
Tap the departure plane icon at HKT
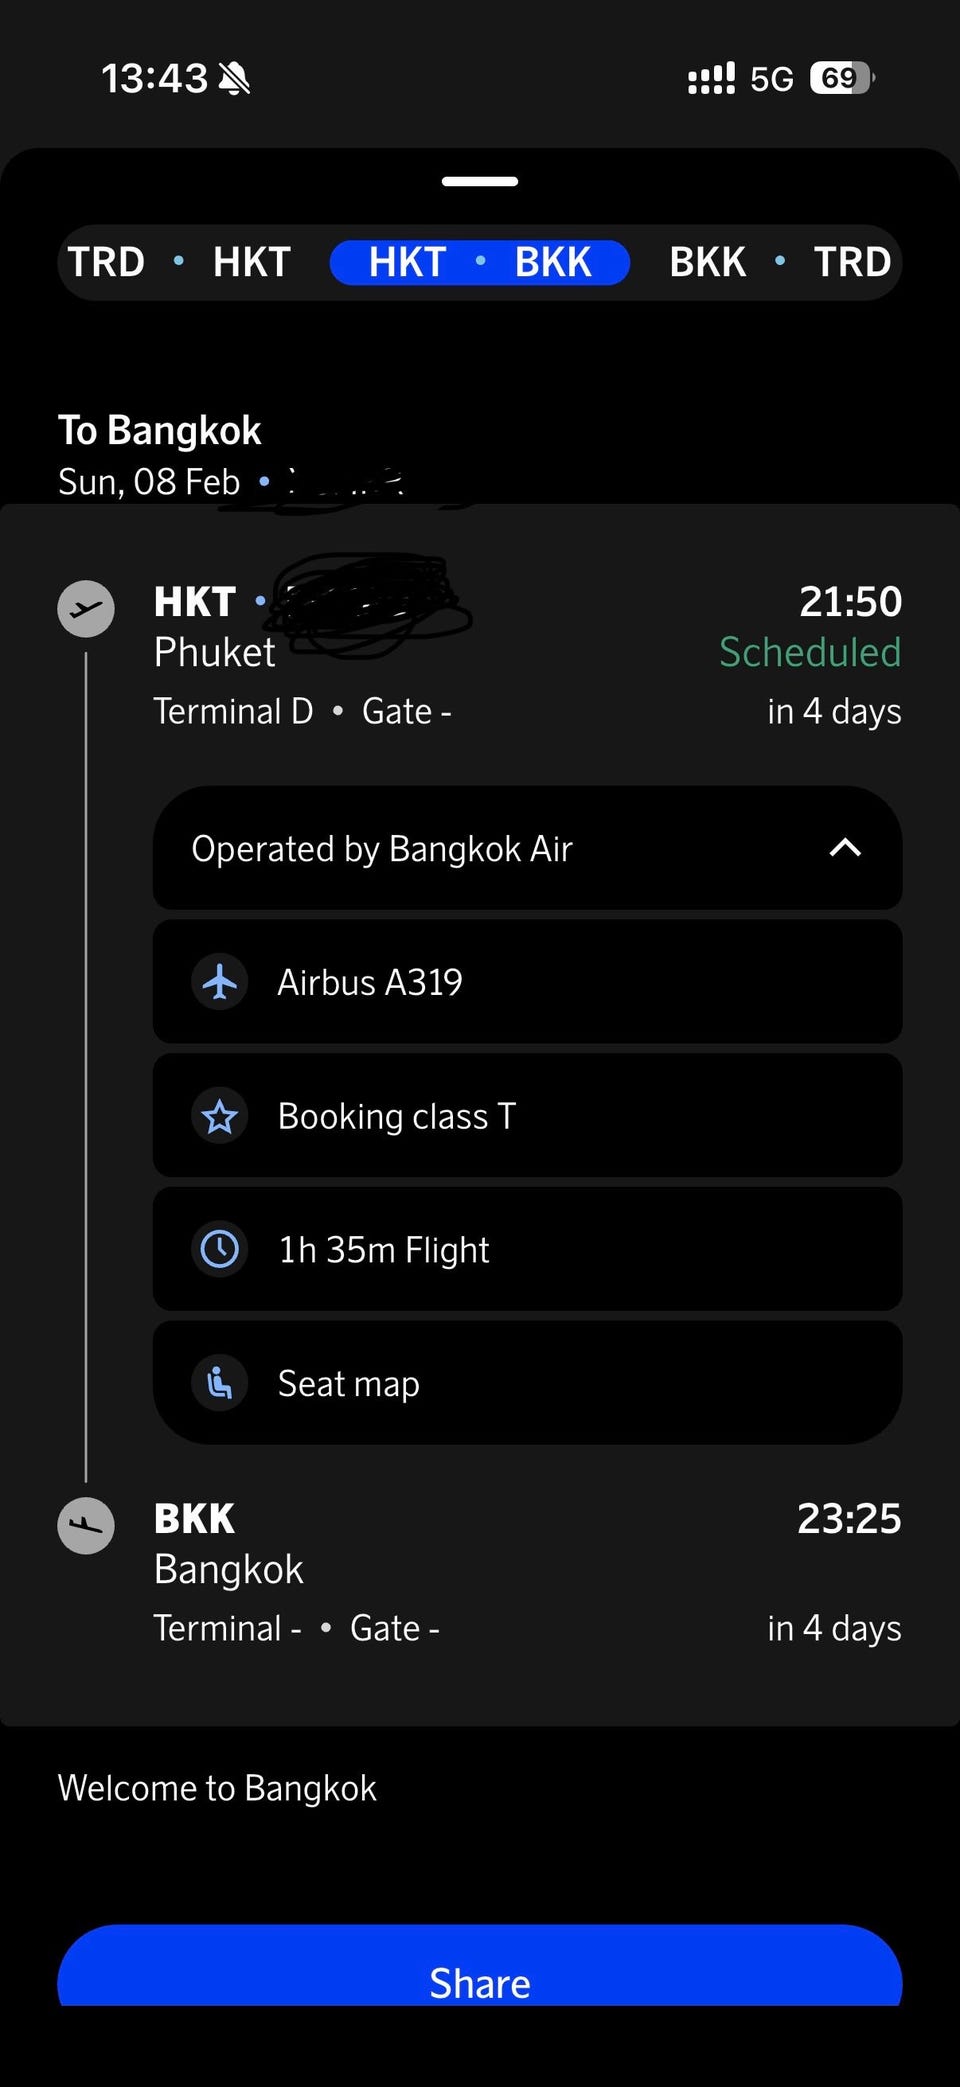point(86,608)
